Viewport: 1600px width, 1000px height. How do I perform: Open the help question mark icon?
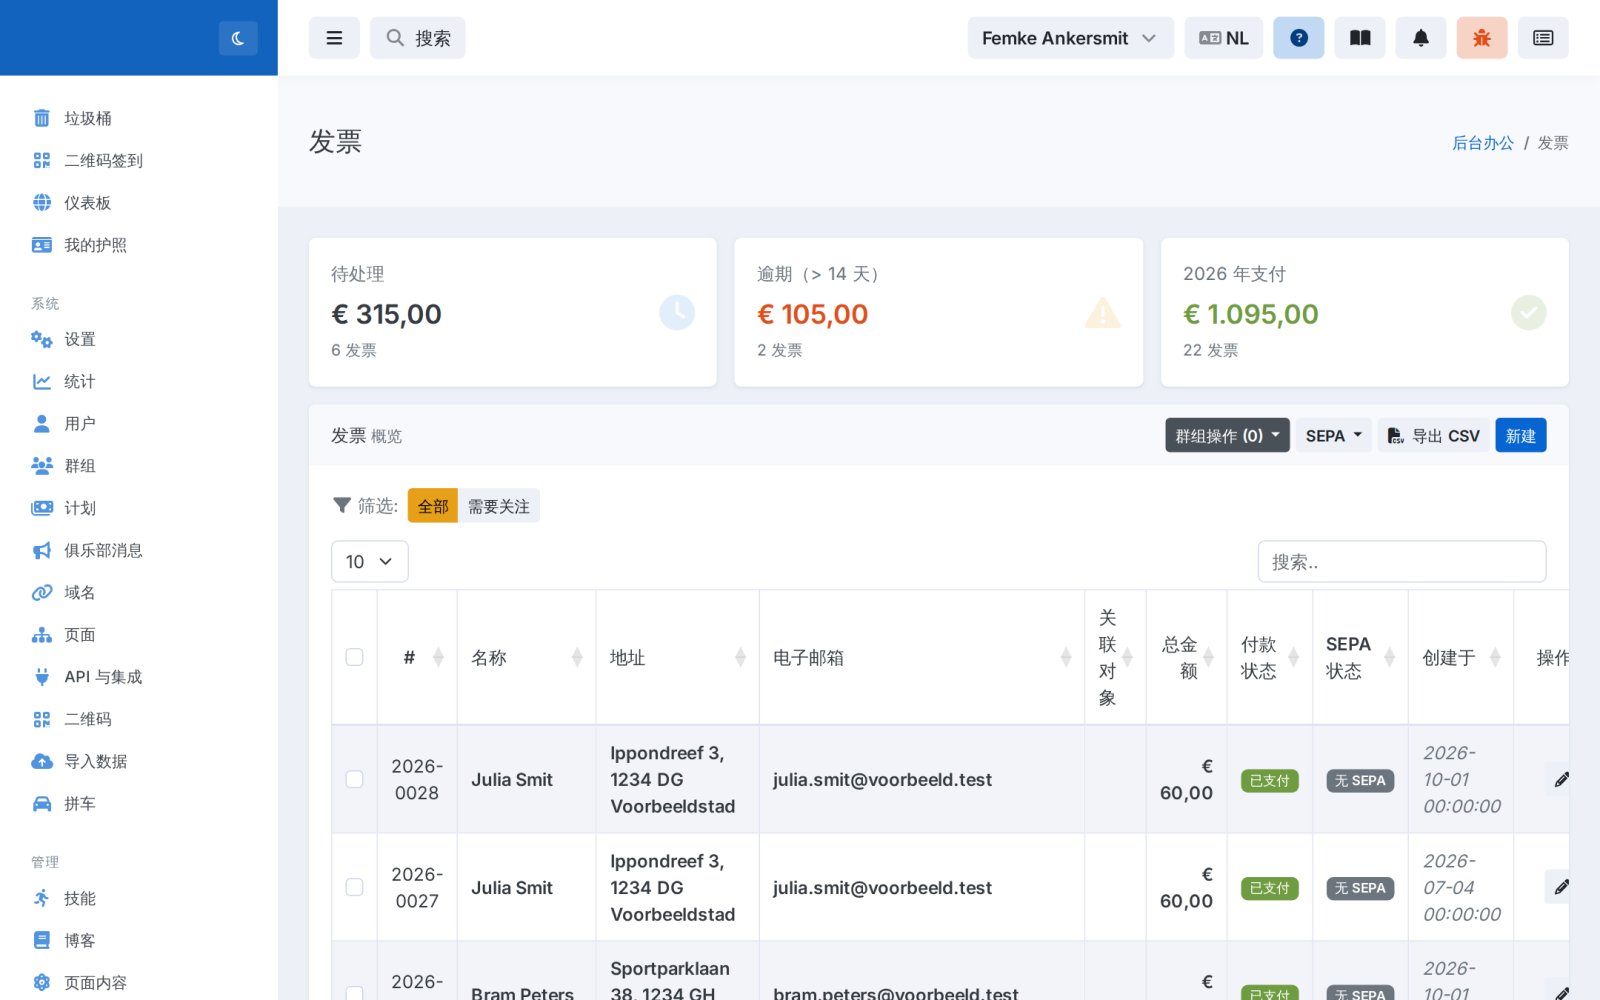click(1298, 38)
